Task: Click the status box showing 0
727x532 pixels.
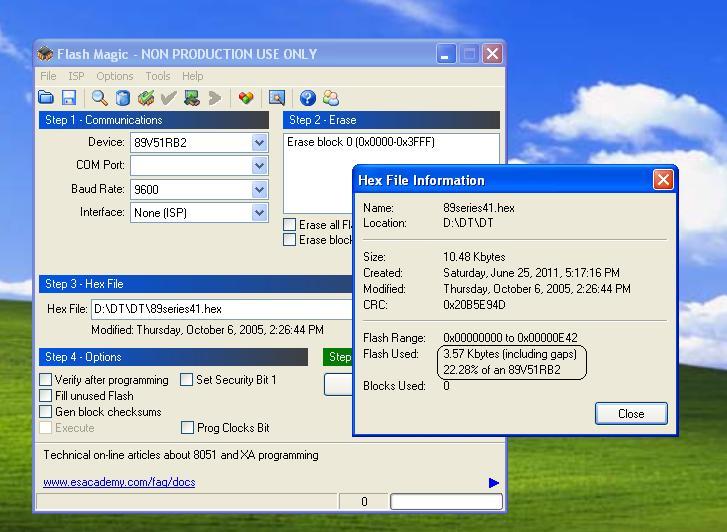Action: [x=364, y=501]
